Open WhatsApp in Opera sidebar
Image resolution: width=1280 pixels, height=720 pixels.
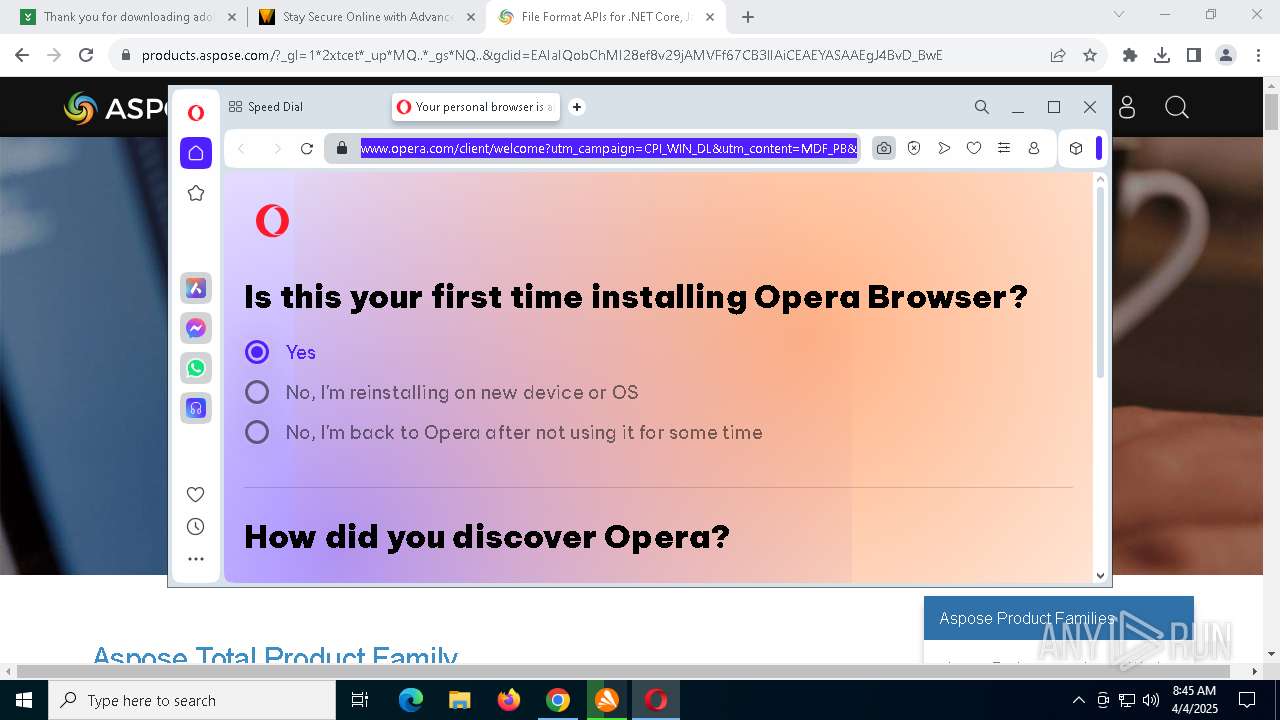coord(196,368)
